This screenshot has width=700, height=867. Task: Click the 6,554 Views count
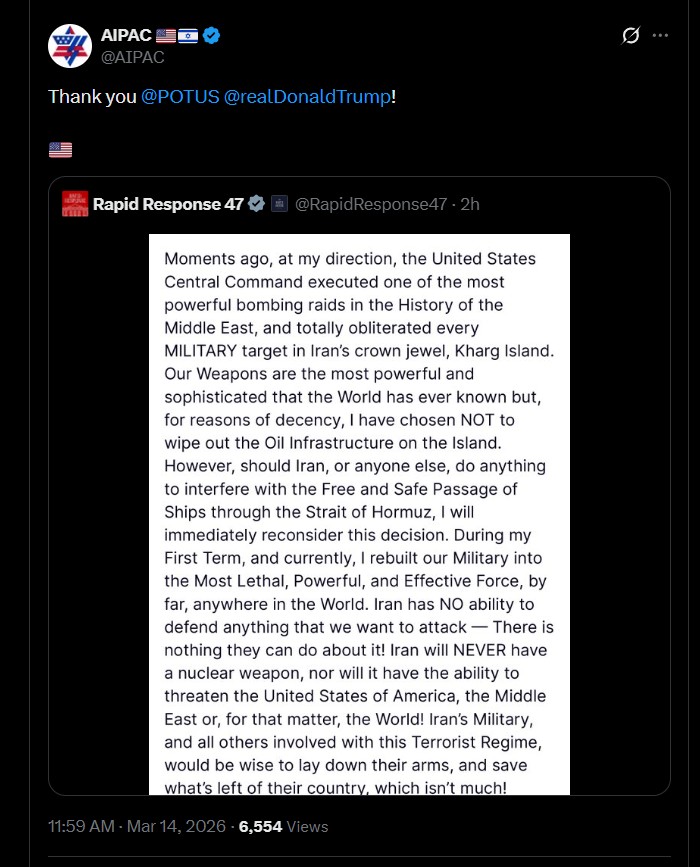tap(284, 827)
